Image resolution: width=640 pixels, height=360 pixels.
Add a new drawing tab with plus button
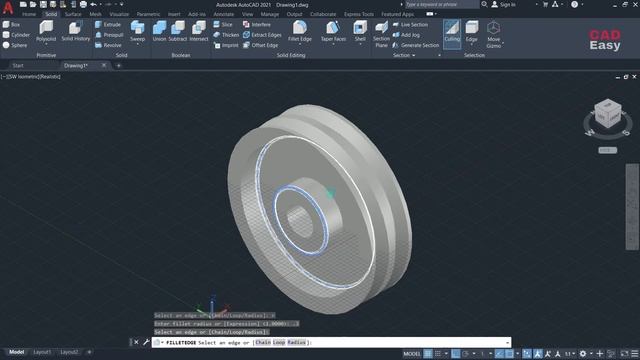(x=118, y=65)
